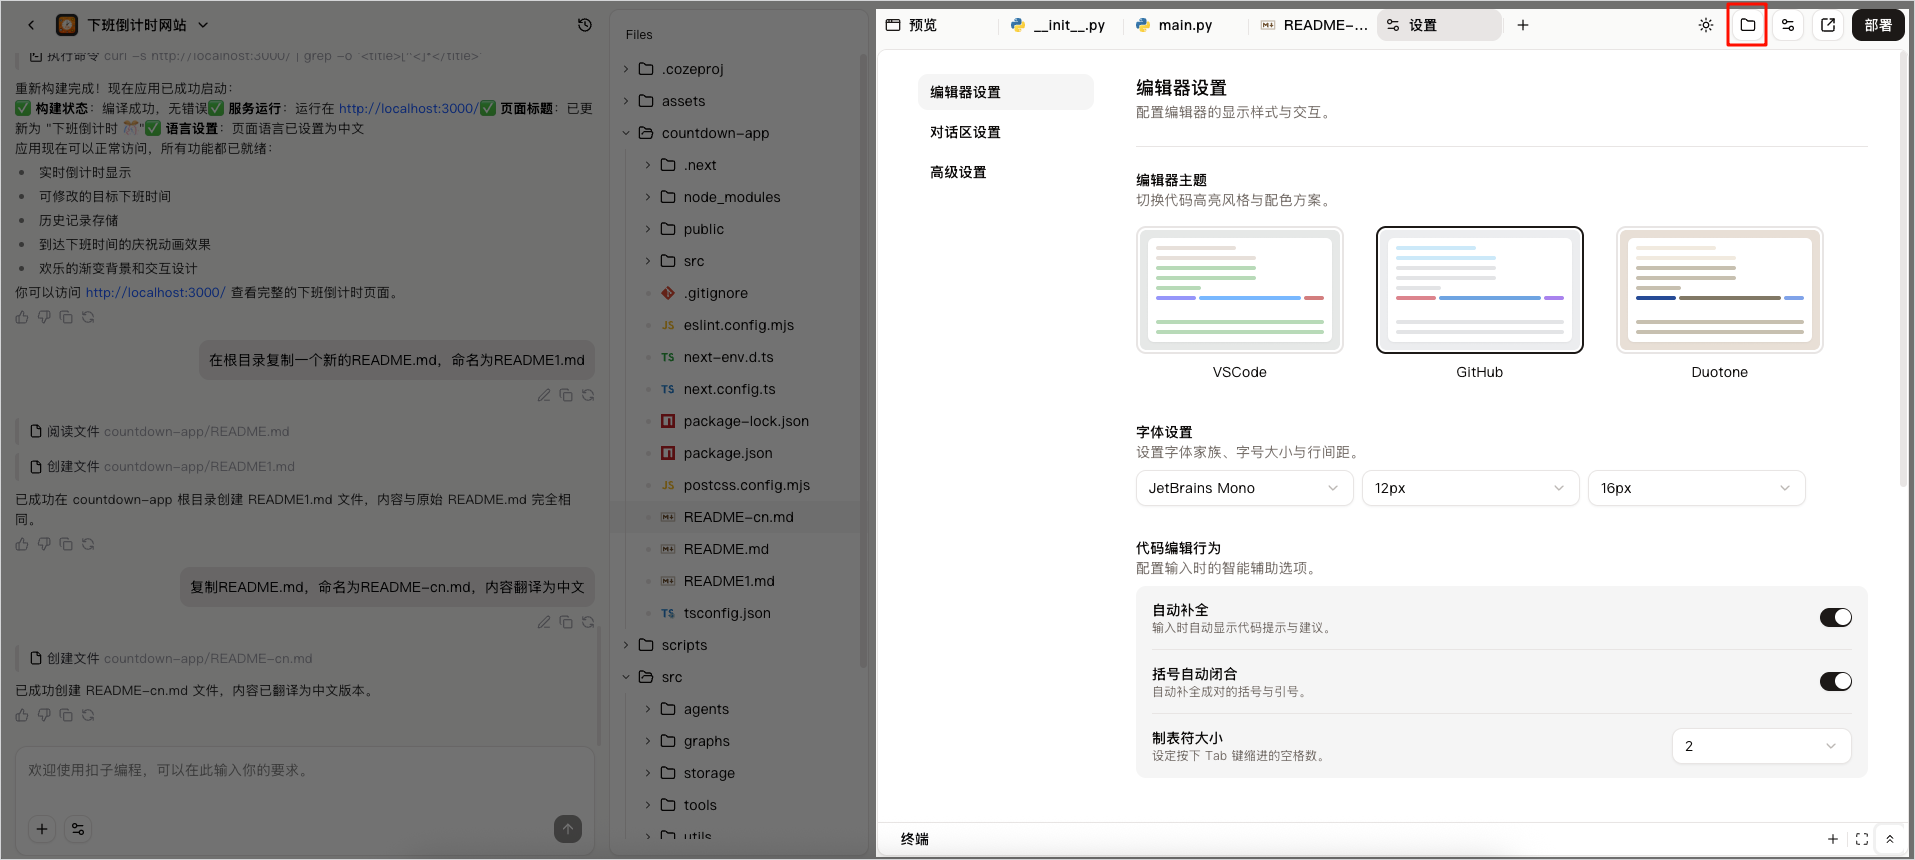Screen dimensions: 1915x860
Task: Open the 下班倒计时网站 project title dropdown
Action: (x=203, y=25)
